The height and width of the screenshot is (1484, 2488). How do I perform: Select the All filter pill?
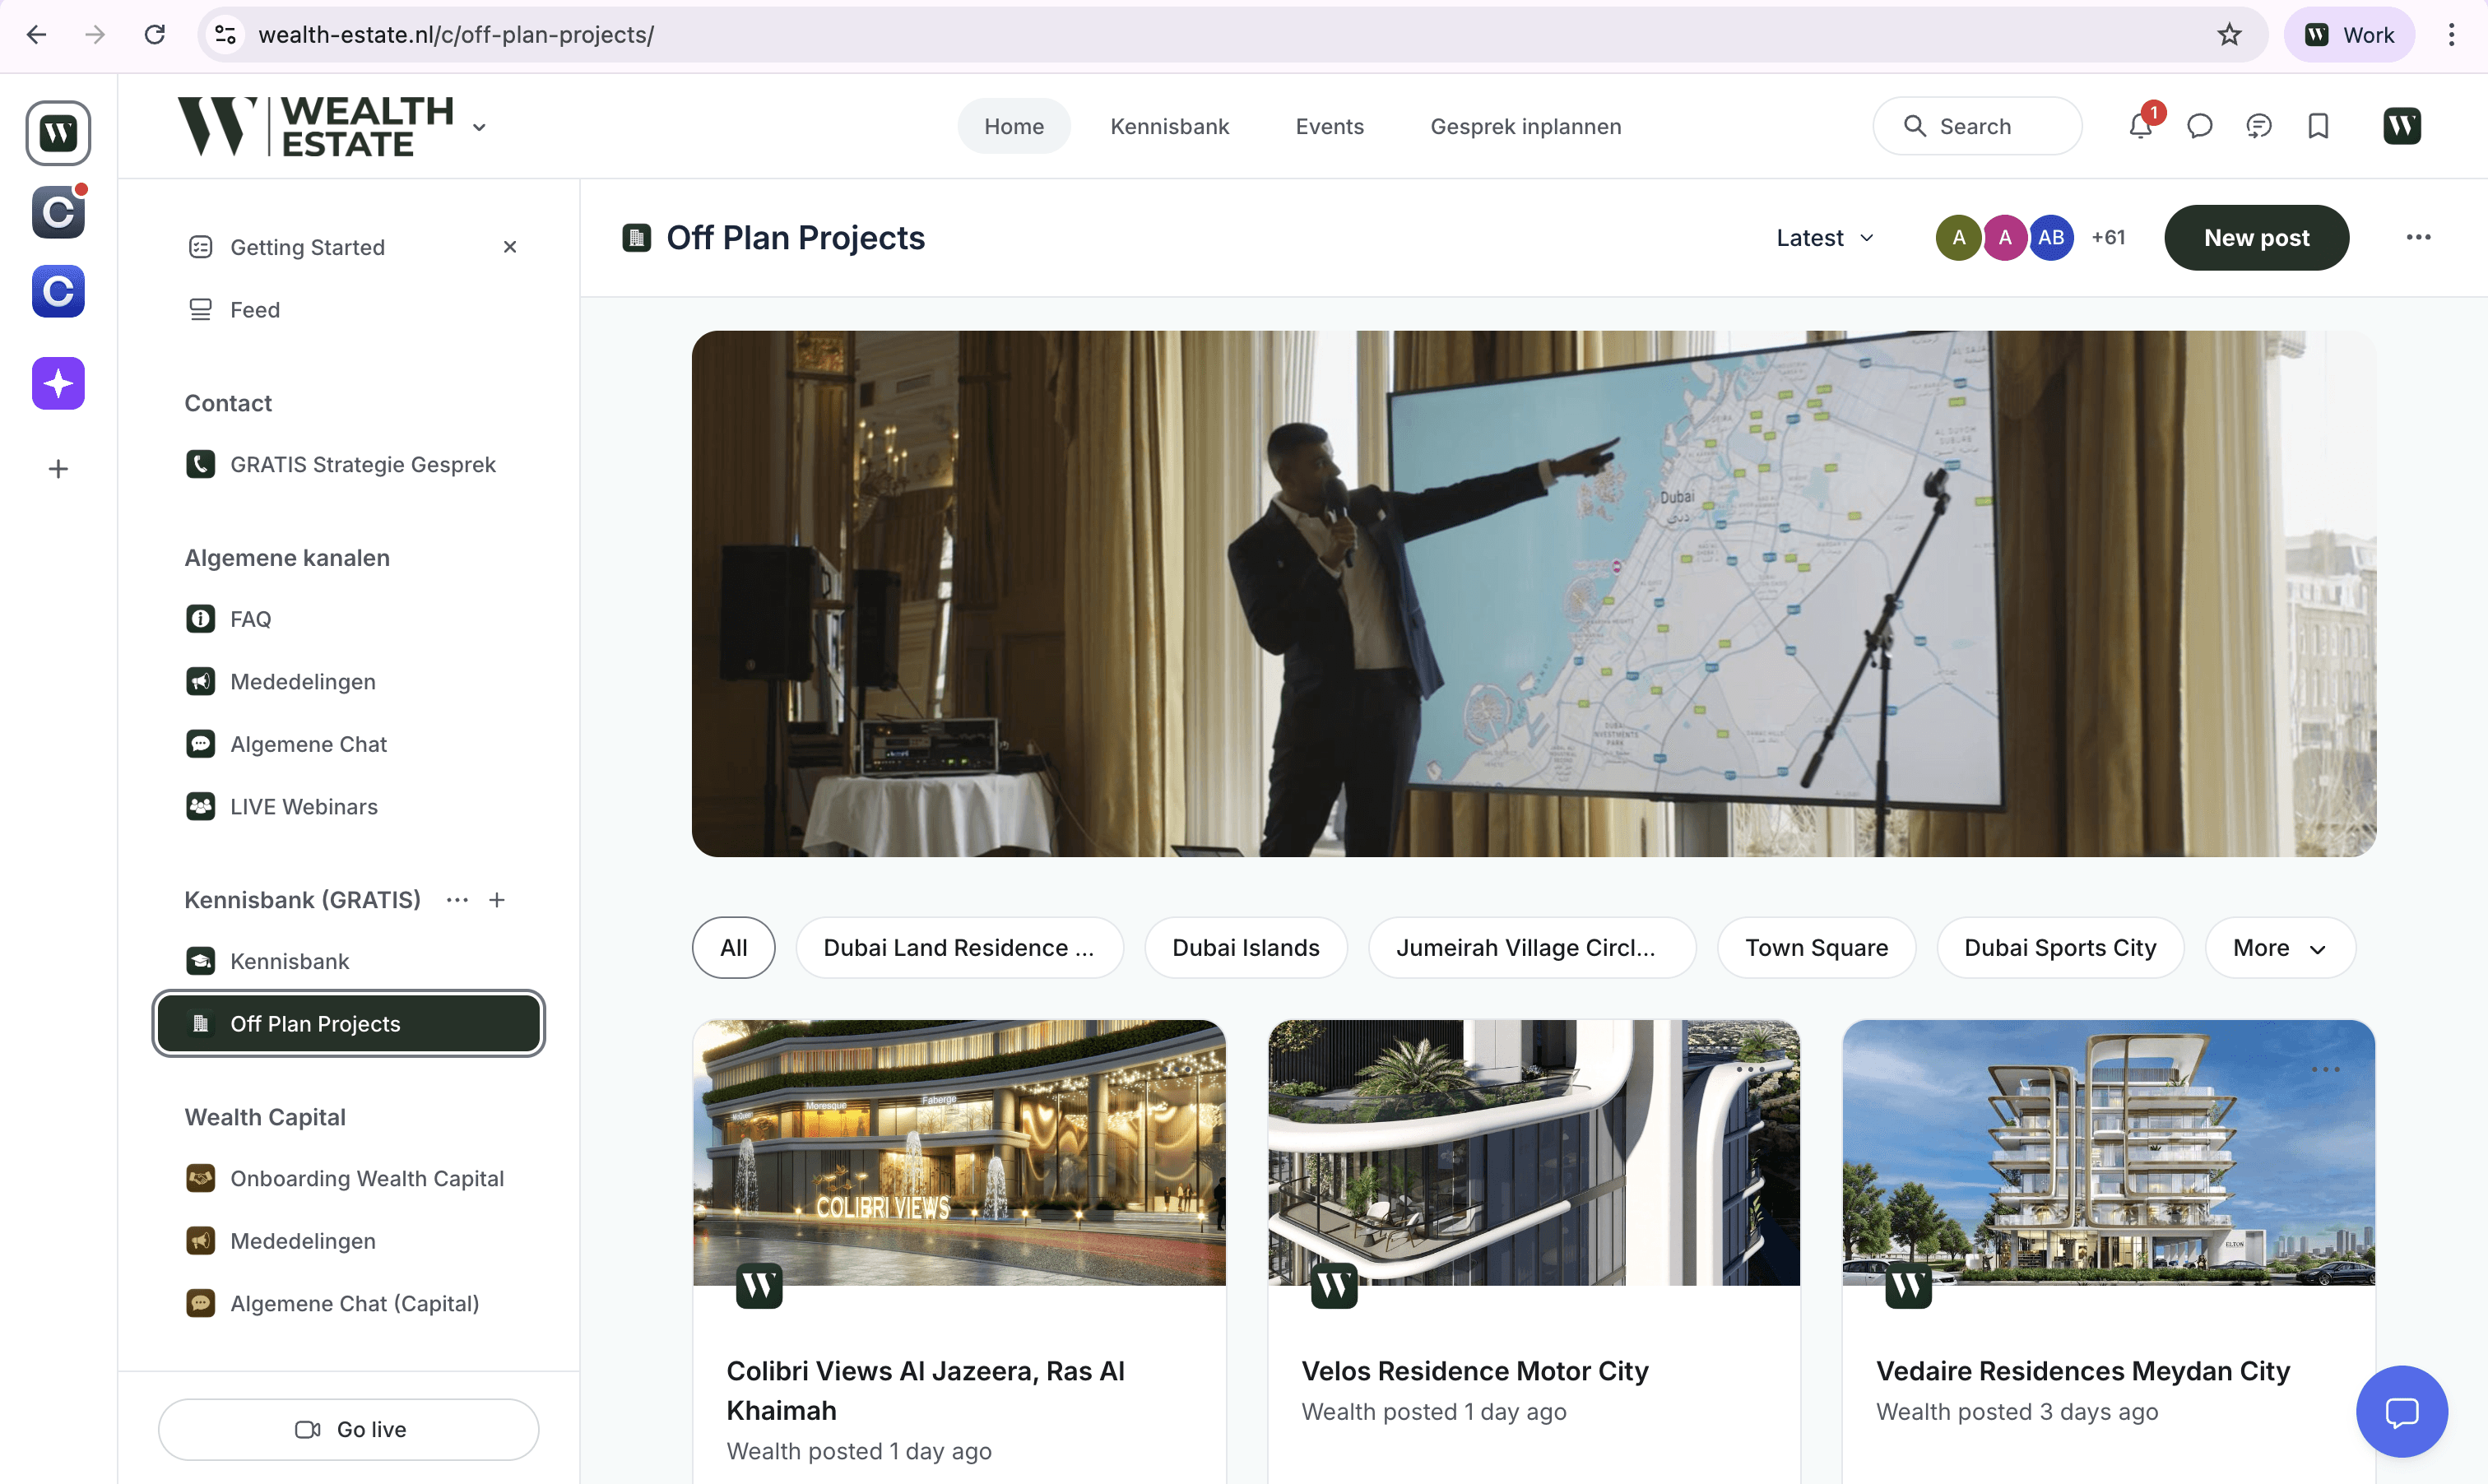(733, 947)
